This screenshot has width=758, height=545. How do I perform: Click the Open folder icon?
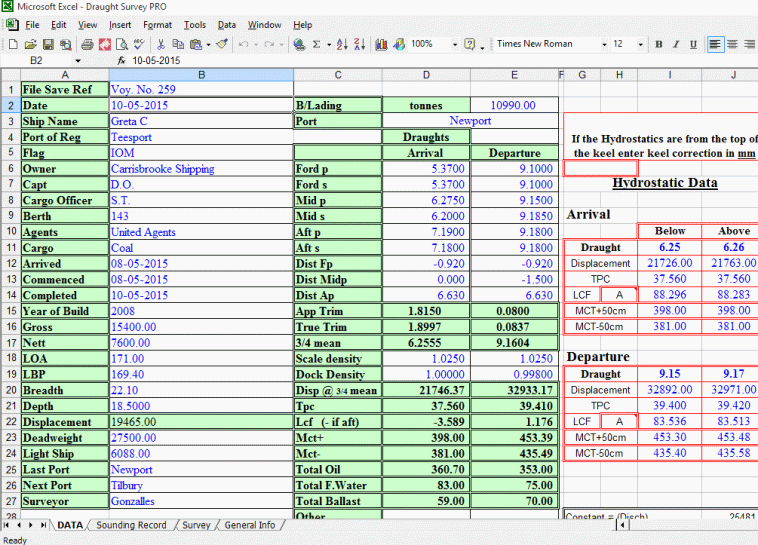pos(31,45)
